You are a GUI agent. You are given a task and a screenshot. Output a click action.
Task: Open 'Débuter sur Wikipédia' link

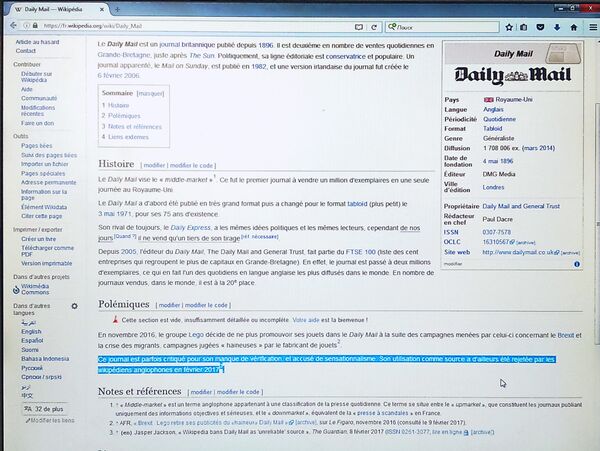[36, 77]
